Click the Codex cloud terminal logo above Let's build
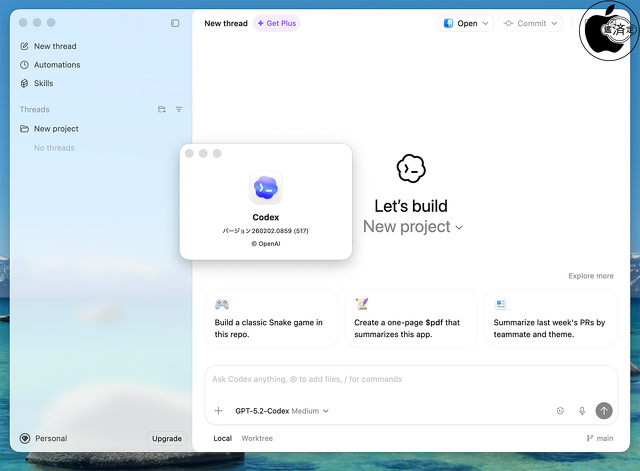 [411, 168]
